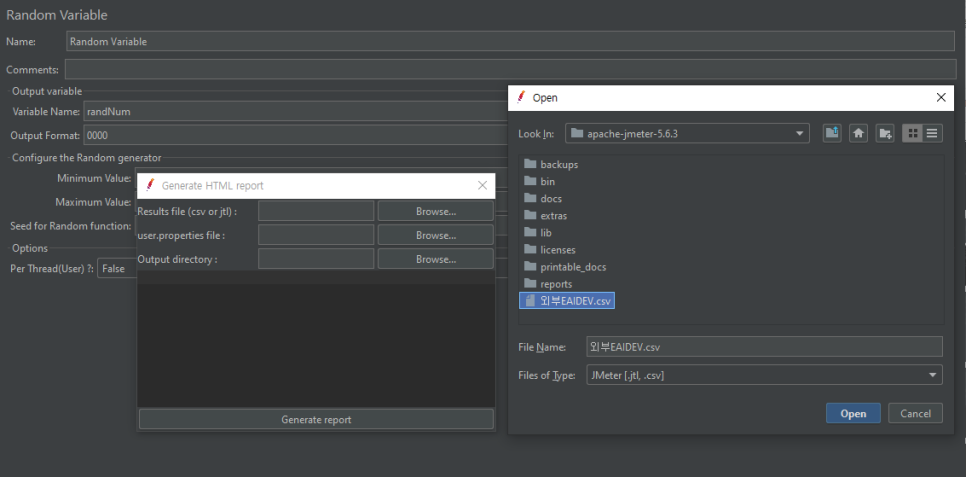
Task: Select the reports folder
Action: pos(548,284)
